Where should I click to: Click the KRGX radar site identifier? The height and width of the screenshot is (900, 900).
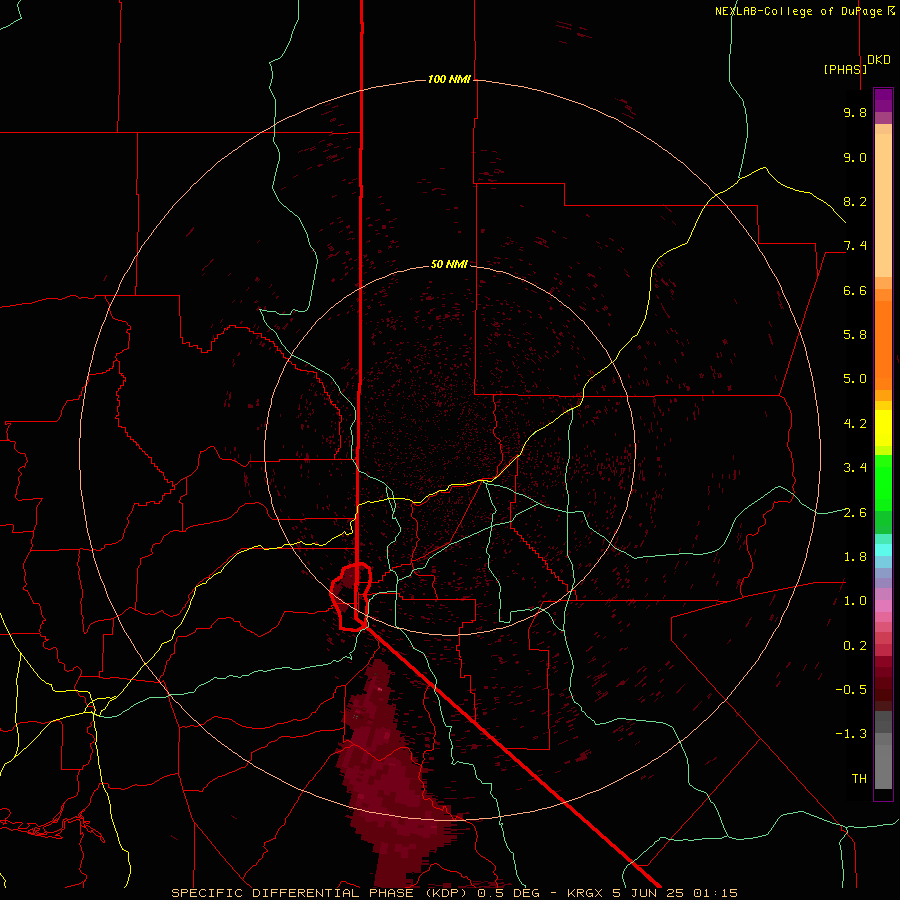585,893
